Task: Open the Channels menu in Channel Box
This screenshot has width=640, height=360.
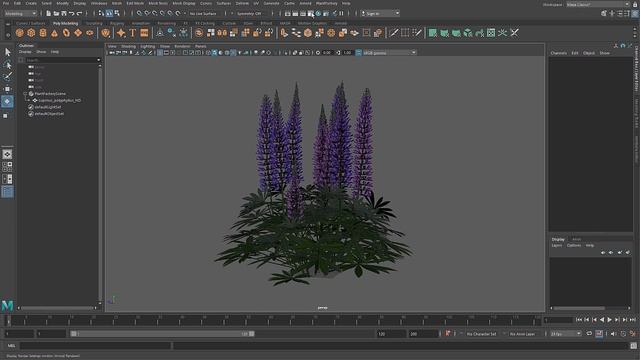Action: coord(558,53)
